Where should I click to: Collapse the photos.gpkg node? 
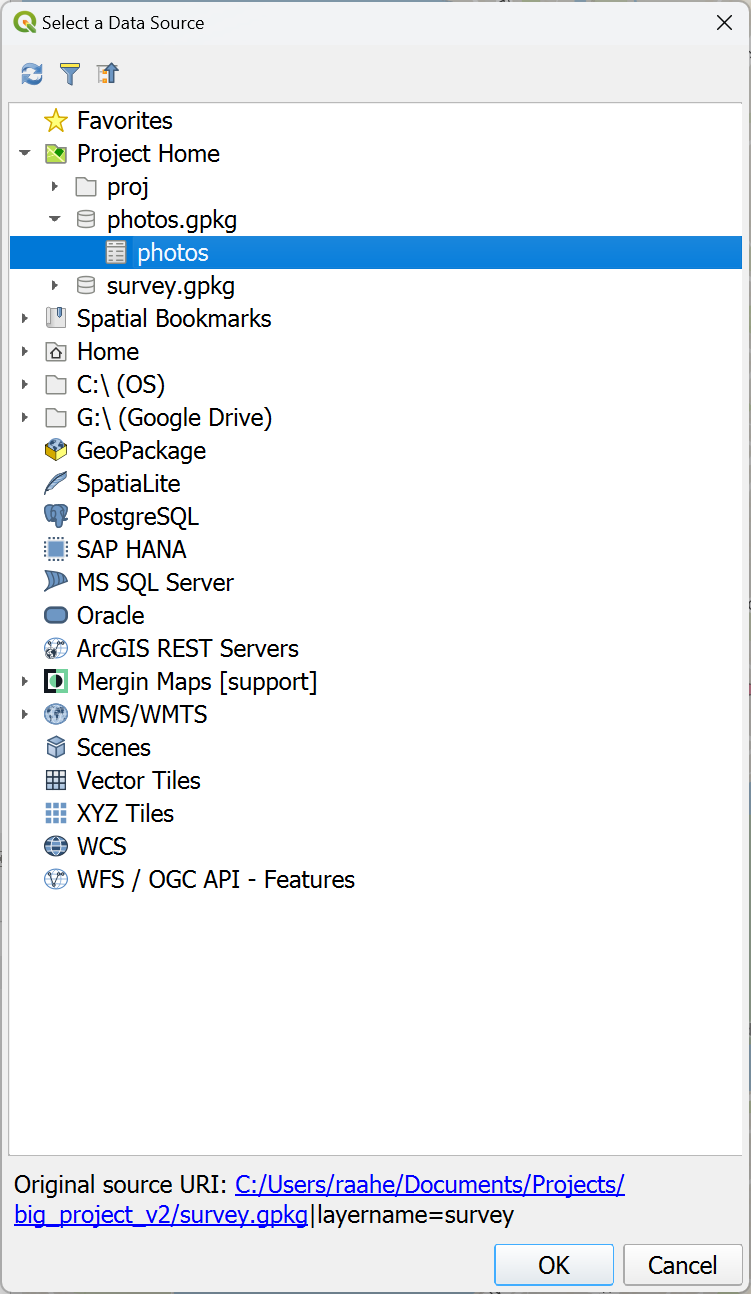pos(55,220)
